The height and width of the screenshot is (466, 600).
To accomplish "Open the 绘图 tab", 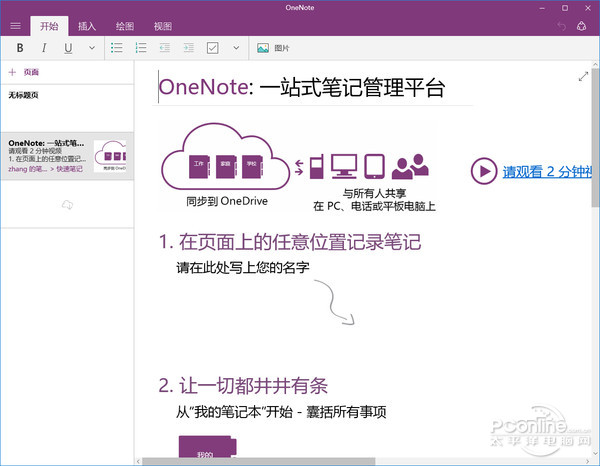I will pyautogui.click(x=125, y=26).
